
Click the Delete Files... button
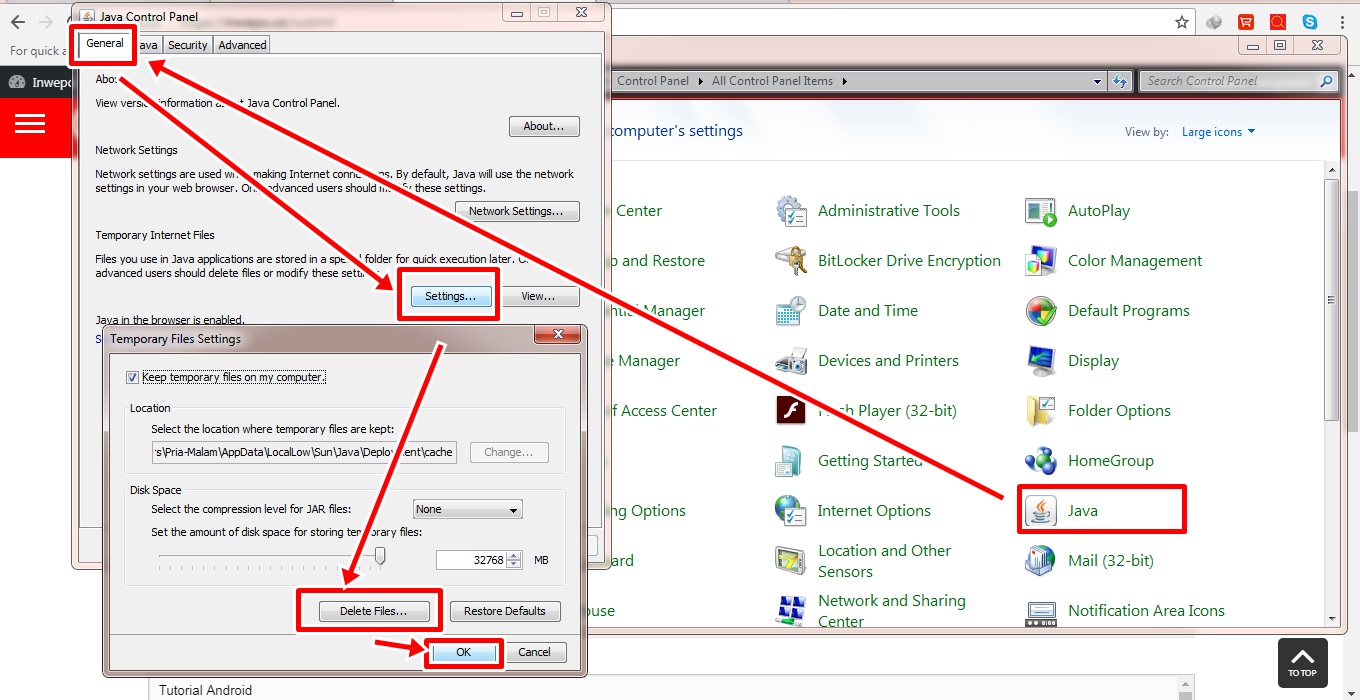pyautogui.click(x=373, y=611)
